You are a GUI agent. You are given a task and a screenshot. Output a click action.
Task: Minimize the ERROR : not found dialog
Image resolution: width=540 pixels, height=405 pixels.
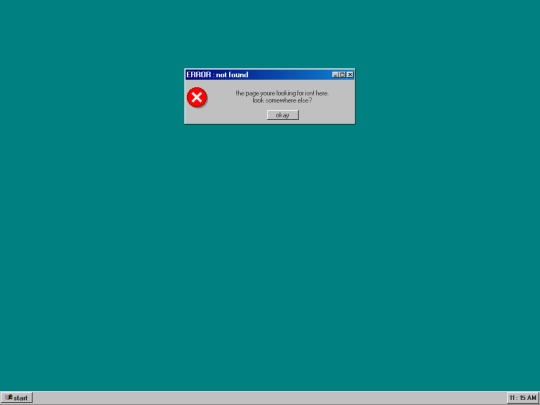click(335, 75)
